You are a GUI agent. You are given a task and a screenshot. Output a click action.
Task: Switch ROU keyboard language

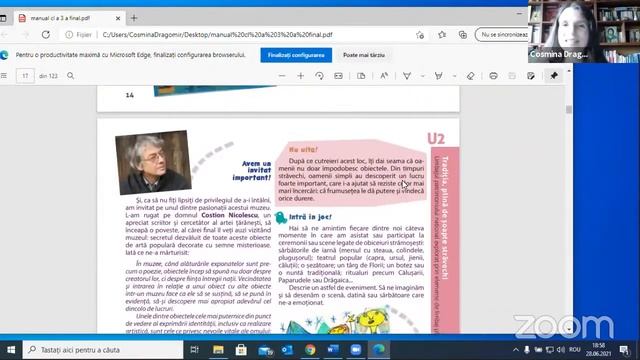[x=575, y=350]
